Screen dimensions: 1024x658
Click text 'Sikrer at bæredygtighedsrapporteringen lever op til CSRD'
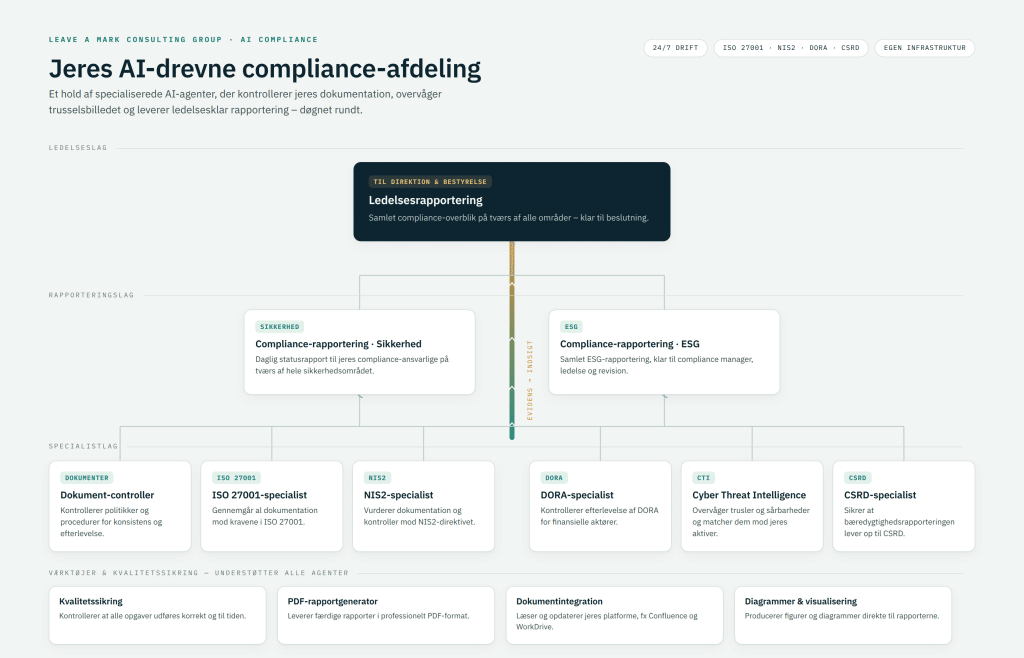[899, 522]
